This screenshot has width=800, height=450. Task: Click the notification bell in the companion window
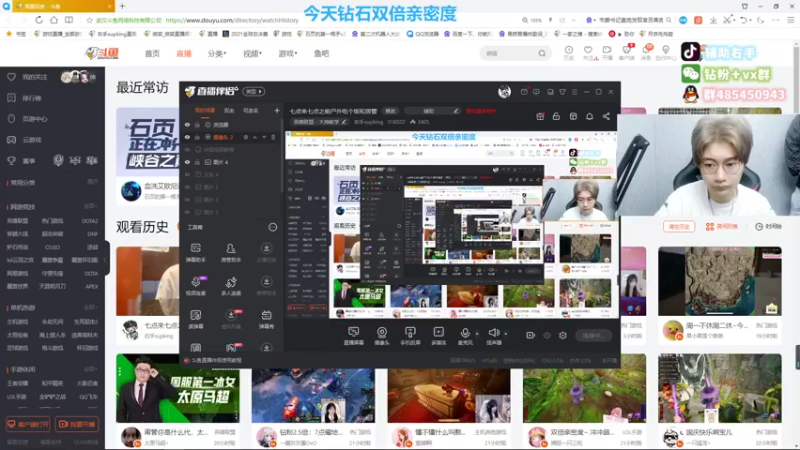coord(589,116)
